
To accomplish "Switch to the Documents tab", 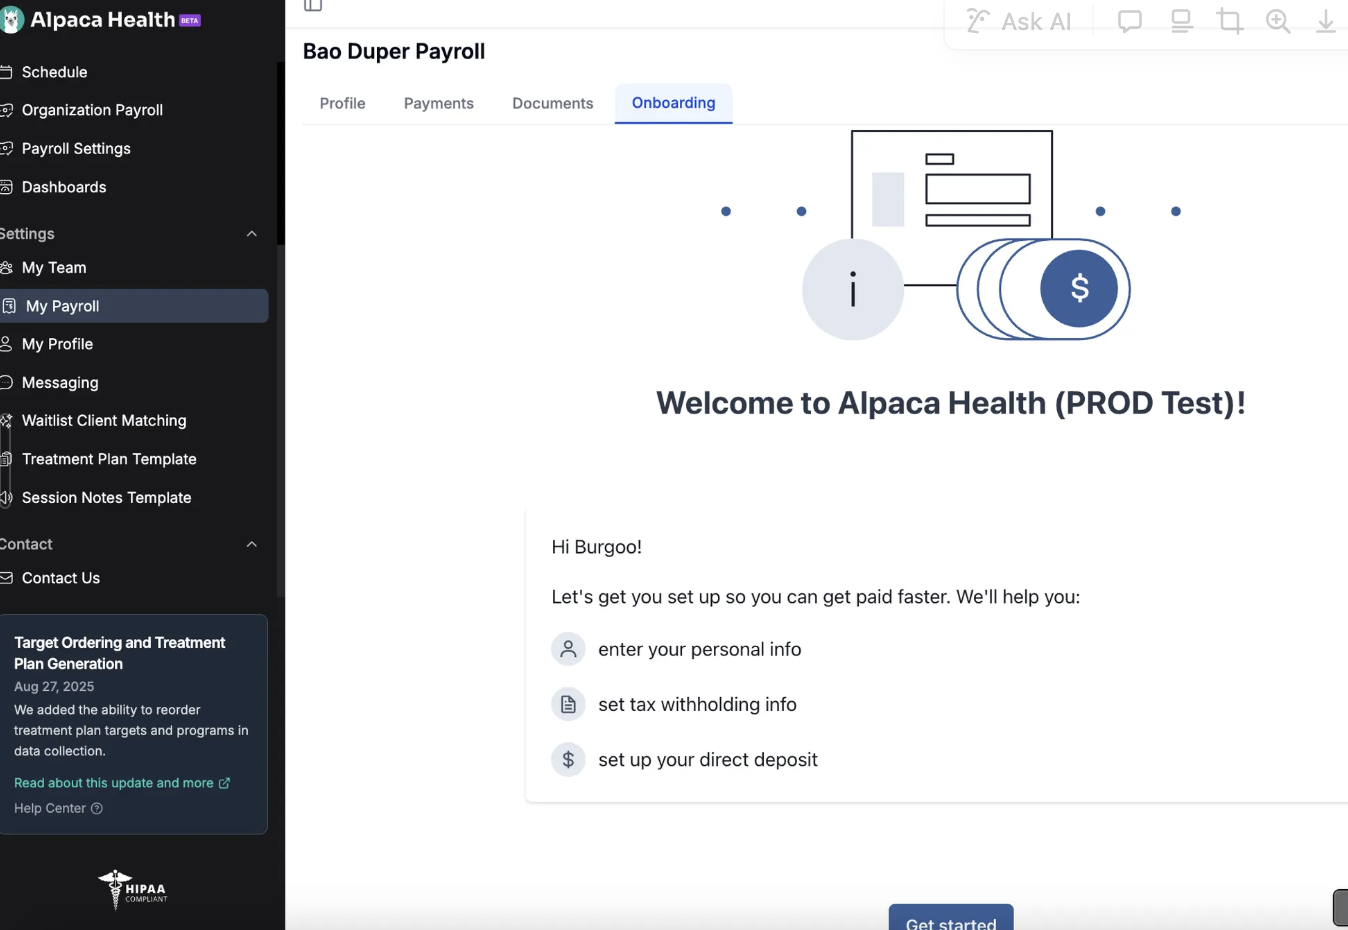I will click(552, 103).
